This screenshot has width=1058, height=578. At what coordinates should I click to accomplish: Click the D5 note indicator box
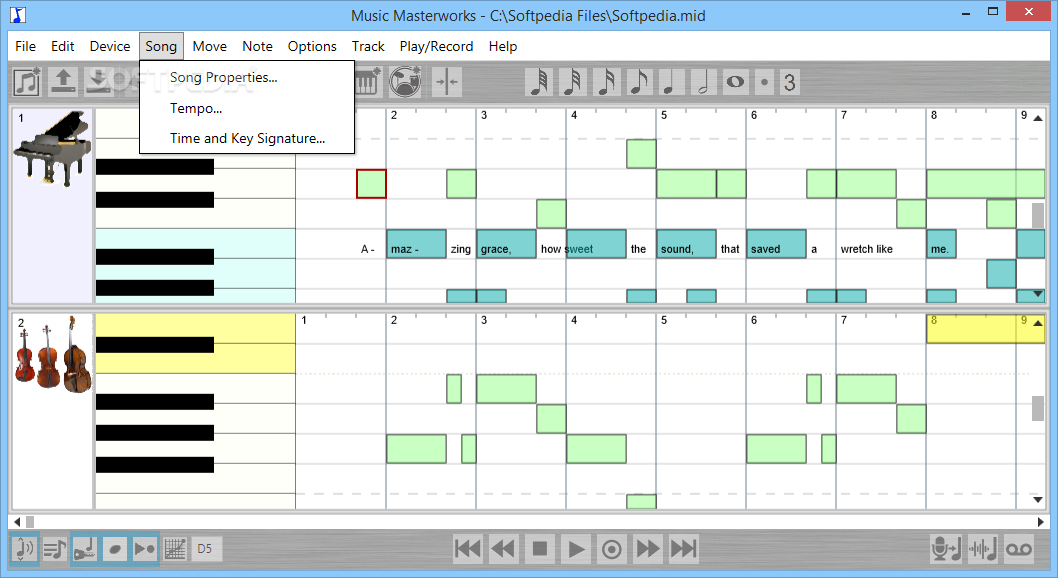coord(205,549)
